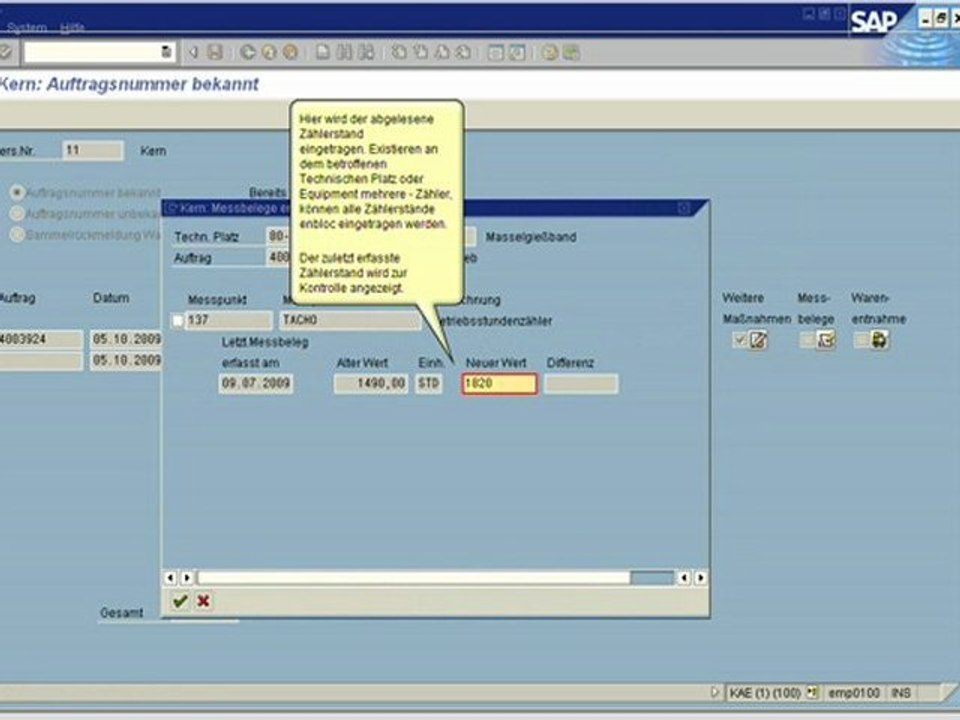Screen dimensions: 960x720
Task: Collapse the command field with the arrow
Action: point(193,53)
